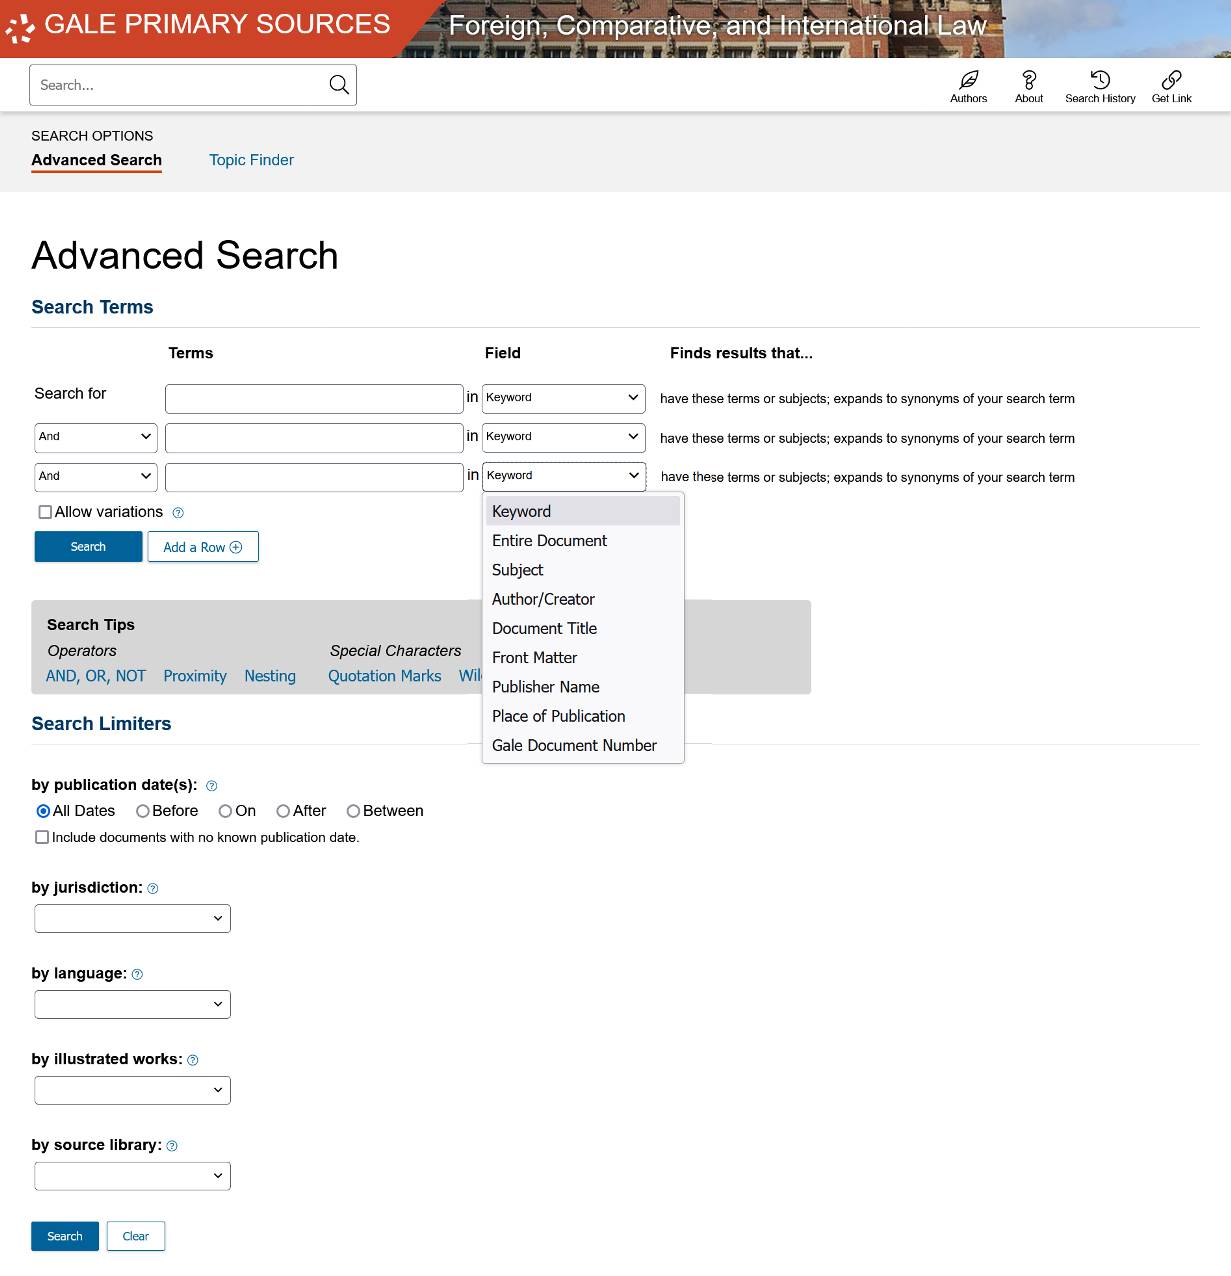This screenshot has width=1231, height=1276.
Task: Pick Front Matter from the field list
Action: coord(583,658)
